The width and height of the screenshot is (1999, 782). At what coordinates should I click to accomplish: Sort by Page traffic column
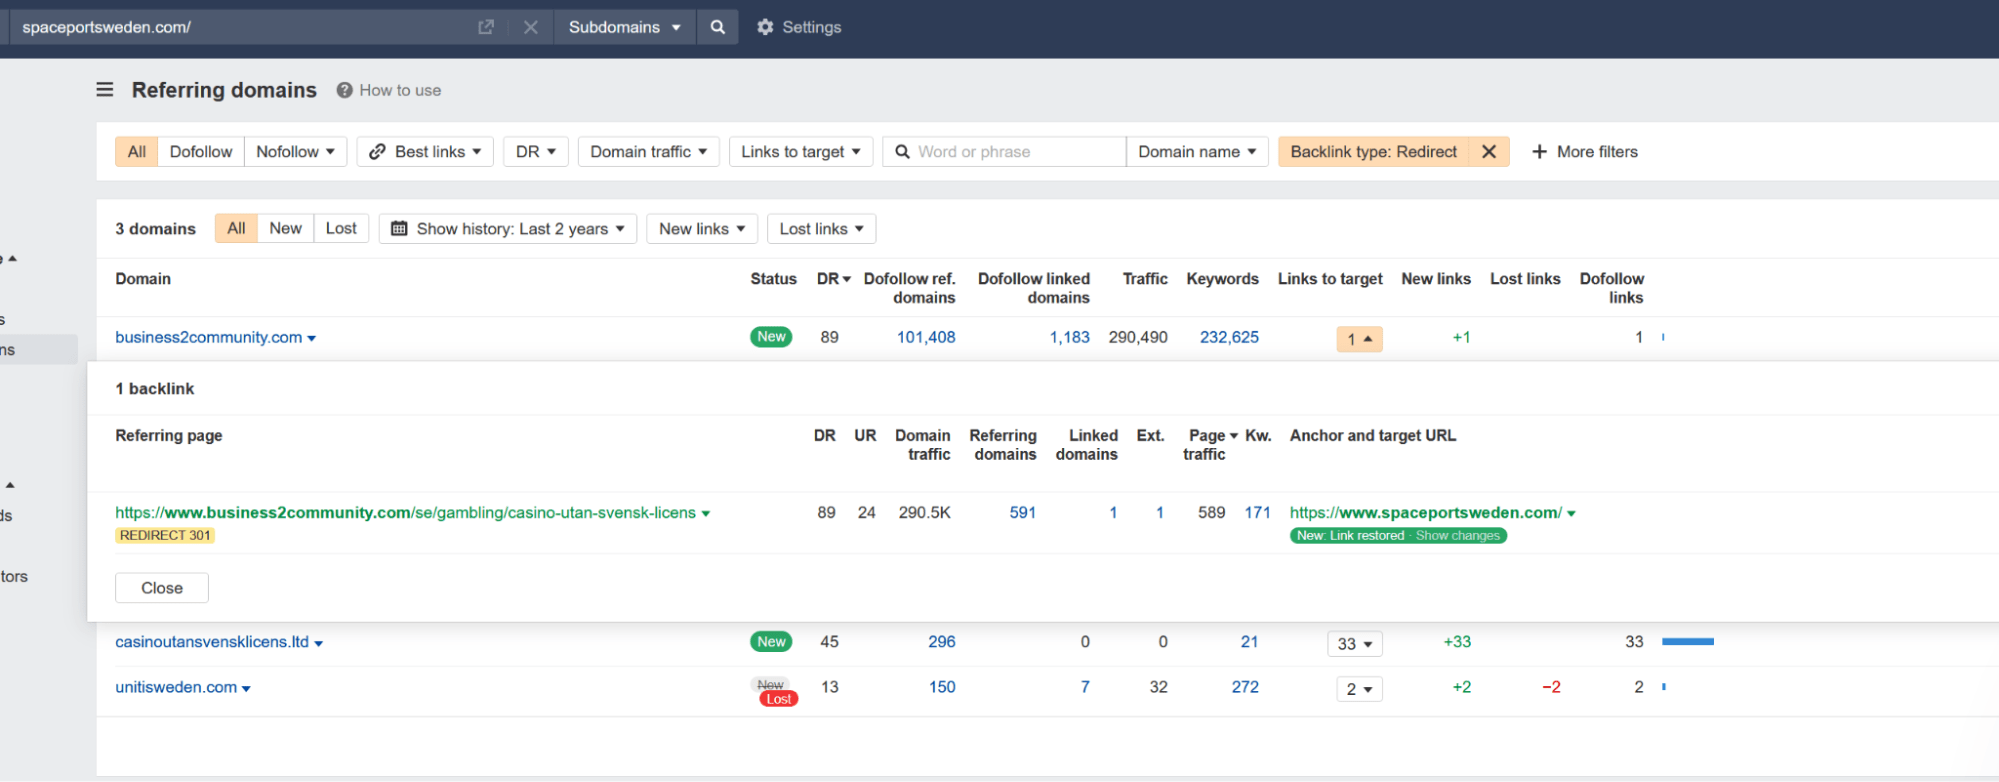[x=1210, y=445]
